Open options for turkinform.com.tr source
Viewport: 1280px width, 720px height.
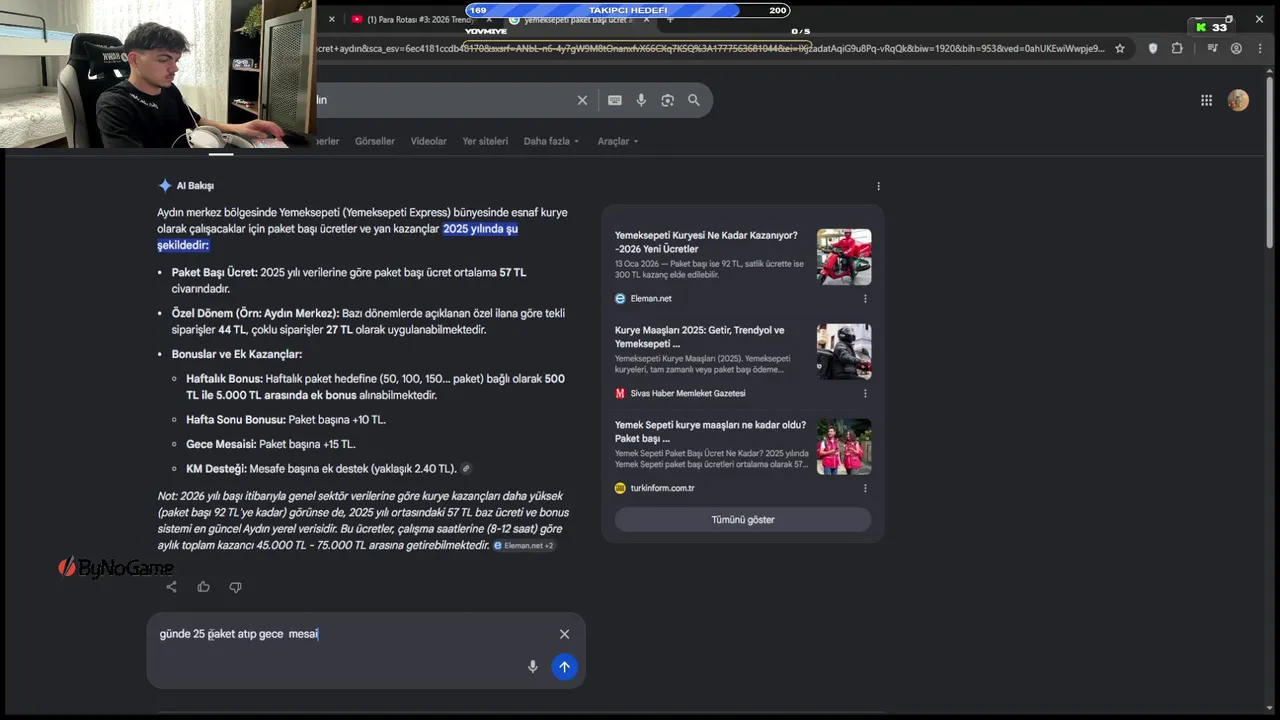coord(865,489)
